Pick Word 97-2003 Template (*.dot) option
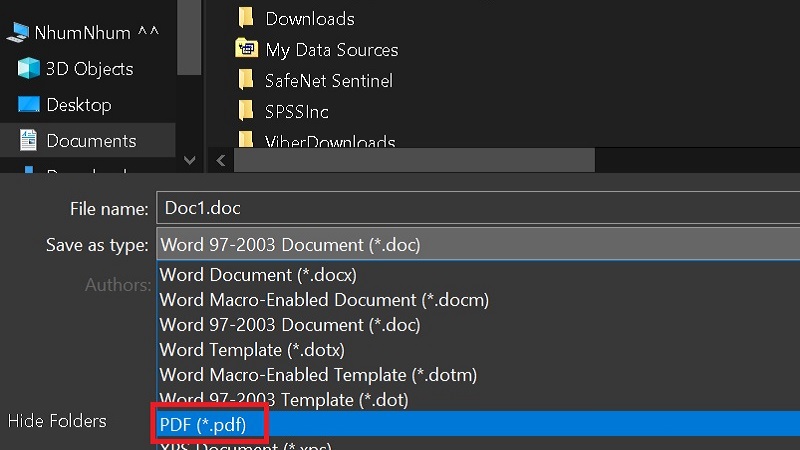 click(479, 399)
